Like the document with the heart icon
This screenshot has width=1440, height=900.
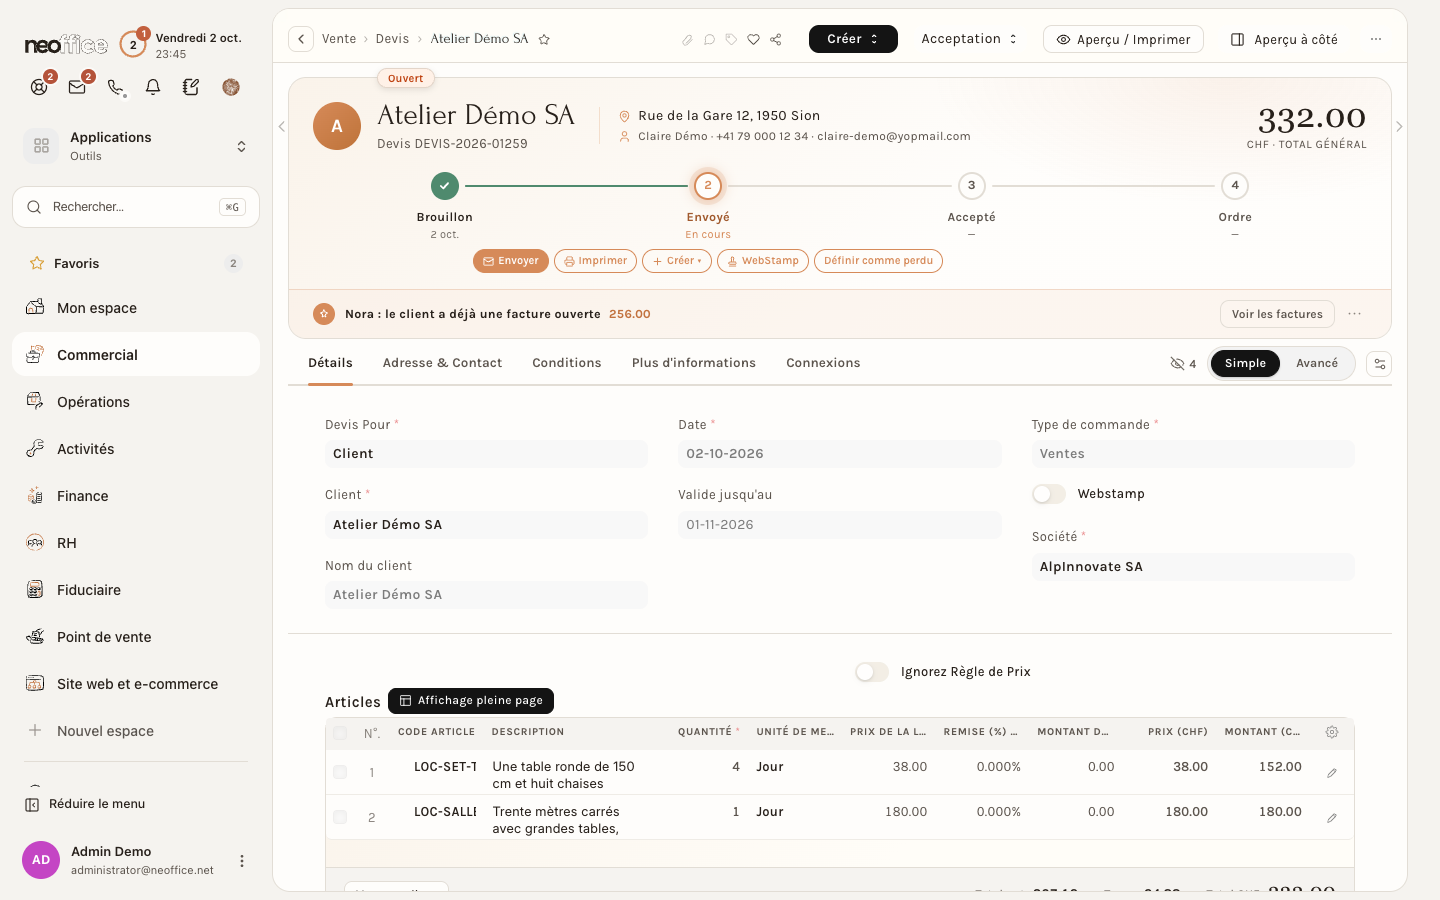tap(753, 40)
